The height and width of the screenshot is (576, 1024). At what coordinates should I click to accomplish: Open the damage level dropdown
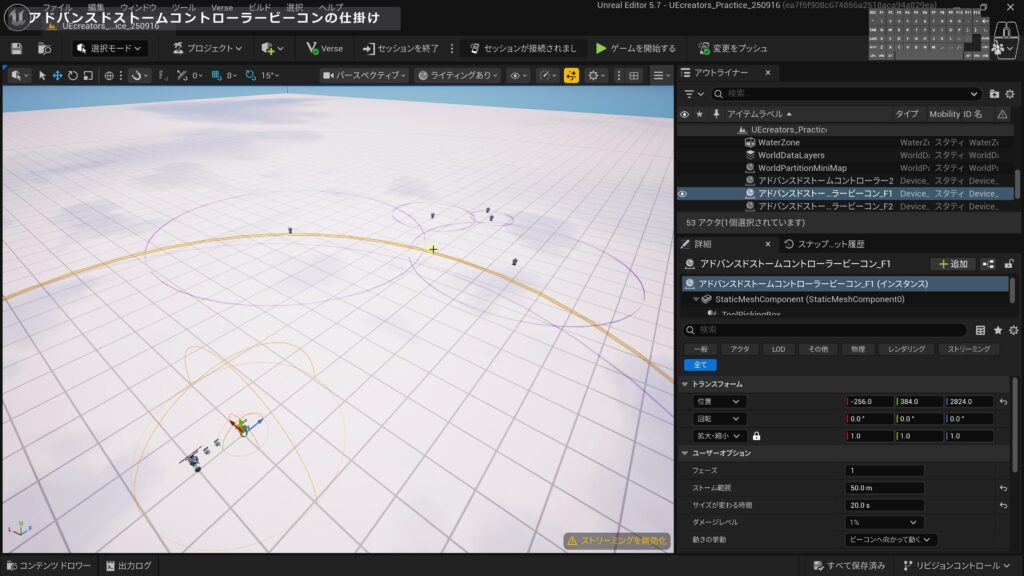(884, 522)
